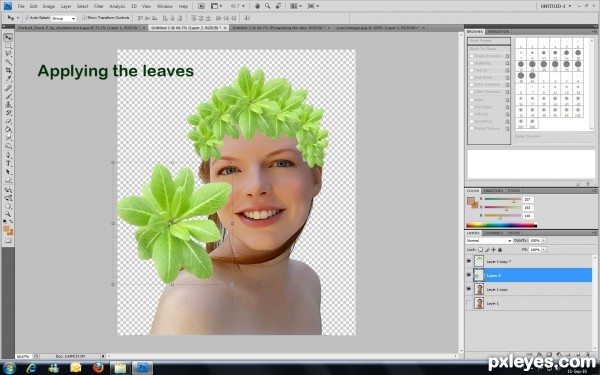
Task: Switch to the Swatches tab
Action: pos(493,191)
